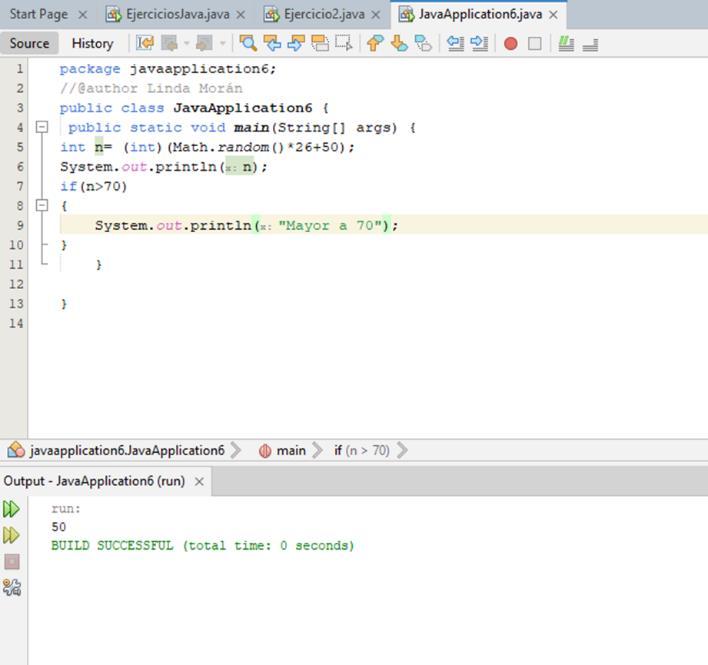Shift line left icon
708x665 pixels.
coord(455,43)
